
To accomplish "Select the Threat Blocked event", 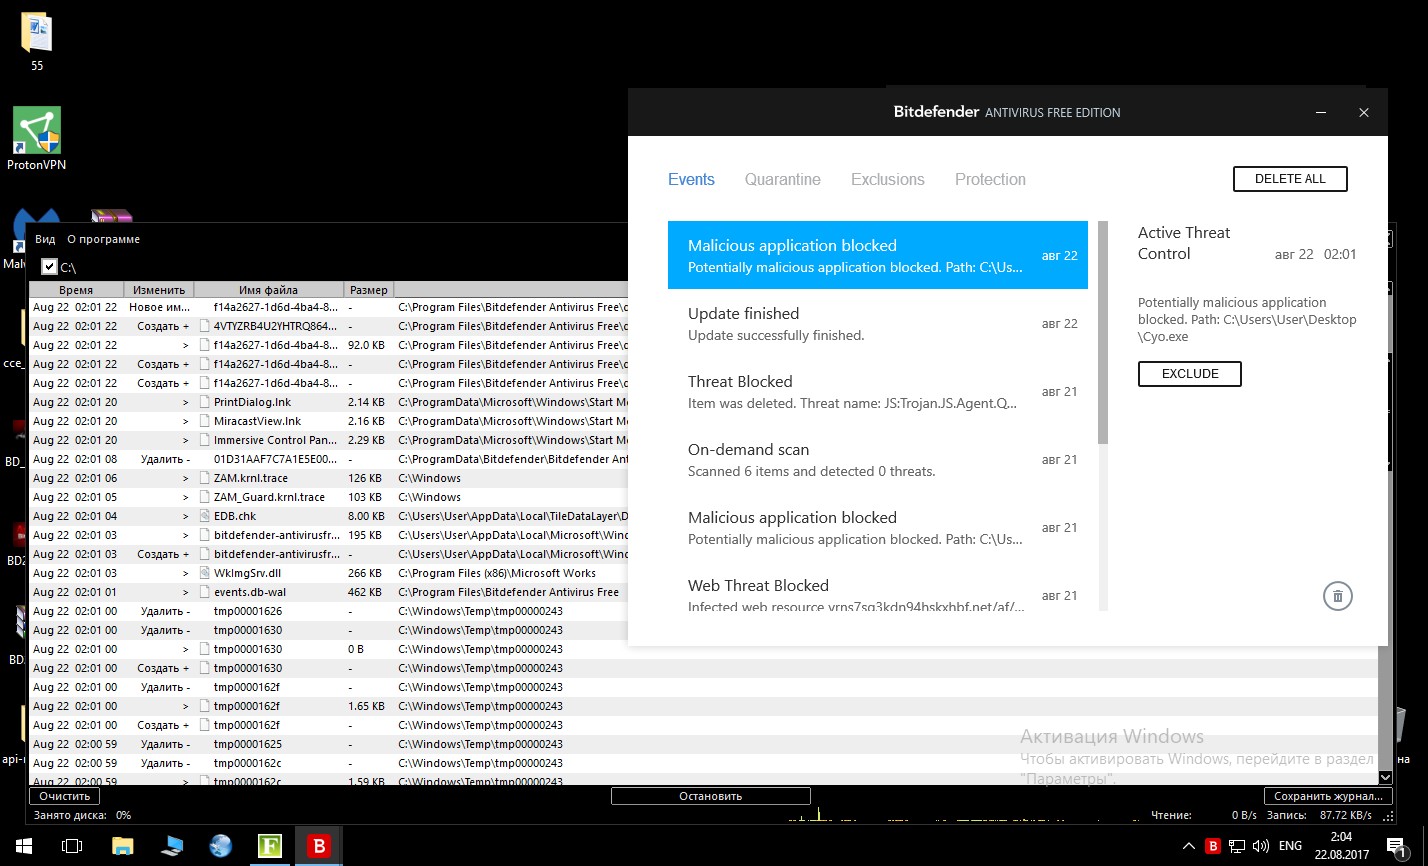I will (878, 391).
